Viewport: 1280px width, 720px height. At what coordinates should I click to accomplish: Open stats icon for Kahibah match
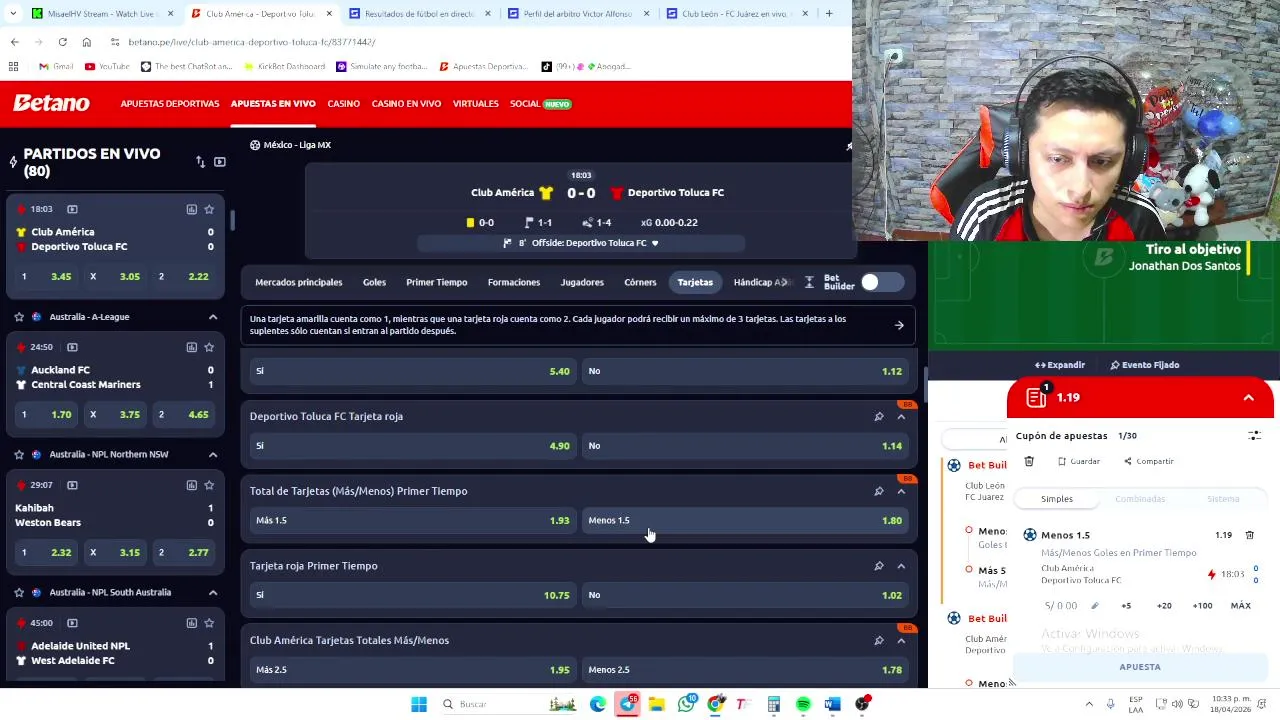click(x=191, y=485)
